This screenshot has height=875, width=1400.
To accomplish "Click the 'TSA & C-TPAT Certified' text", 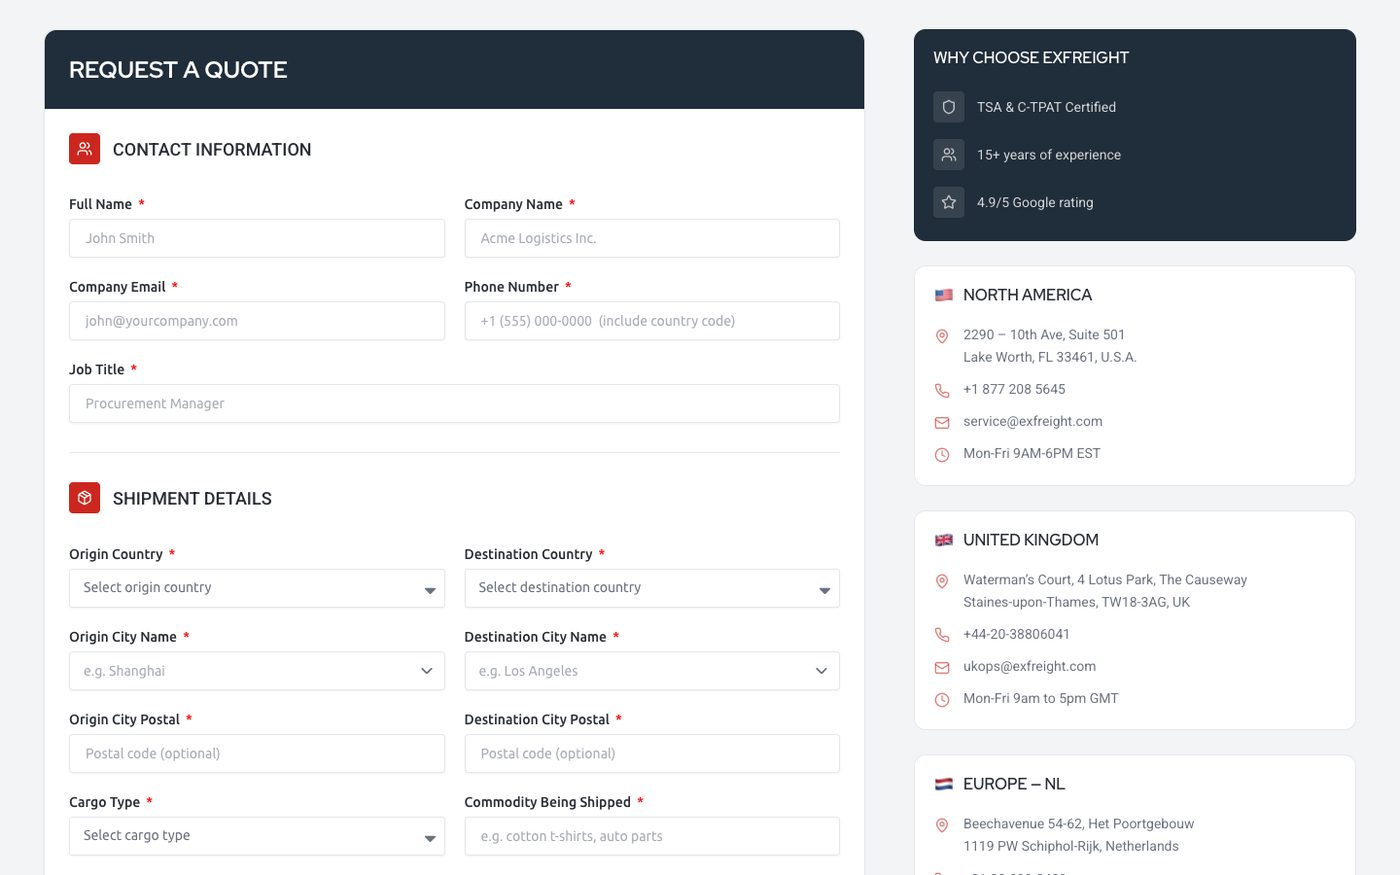I will [1046, 107].
